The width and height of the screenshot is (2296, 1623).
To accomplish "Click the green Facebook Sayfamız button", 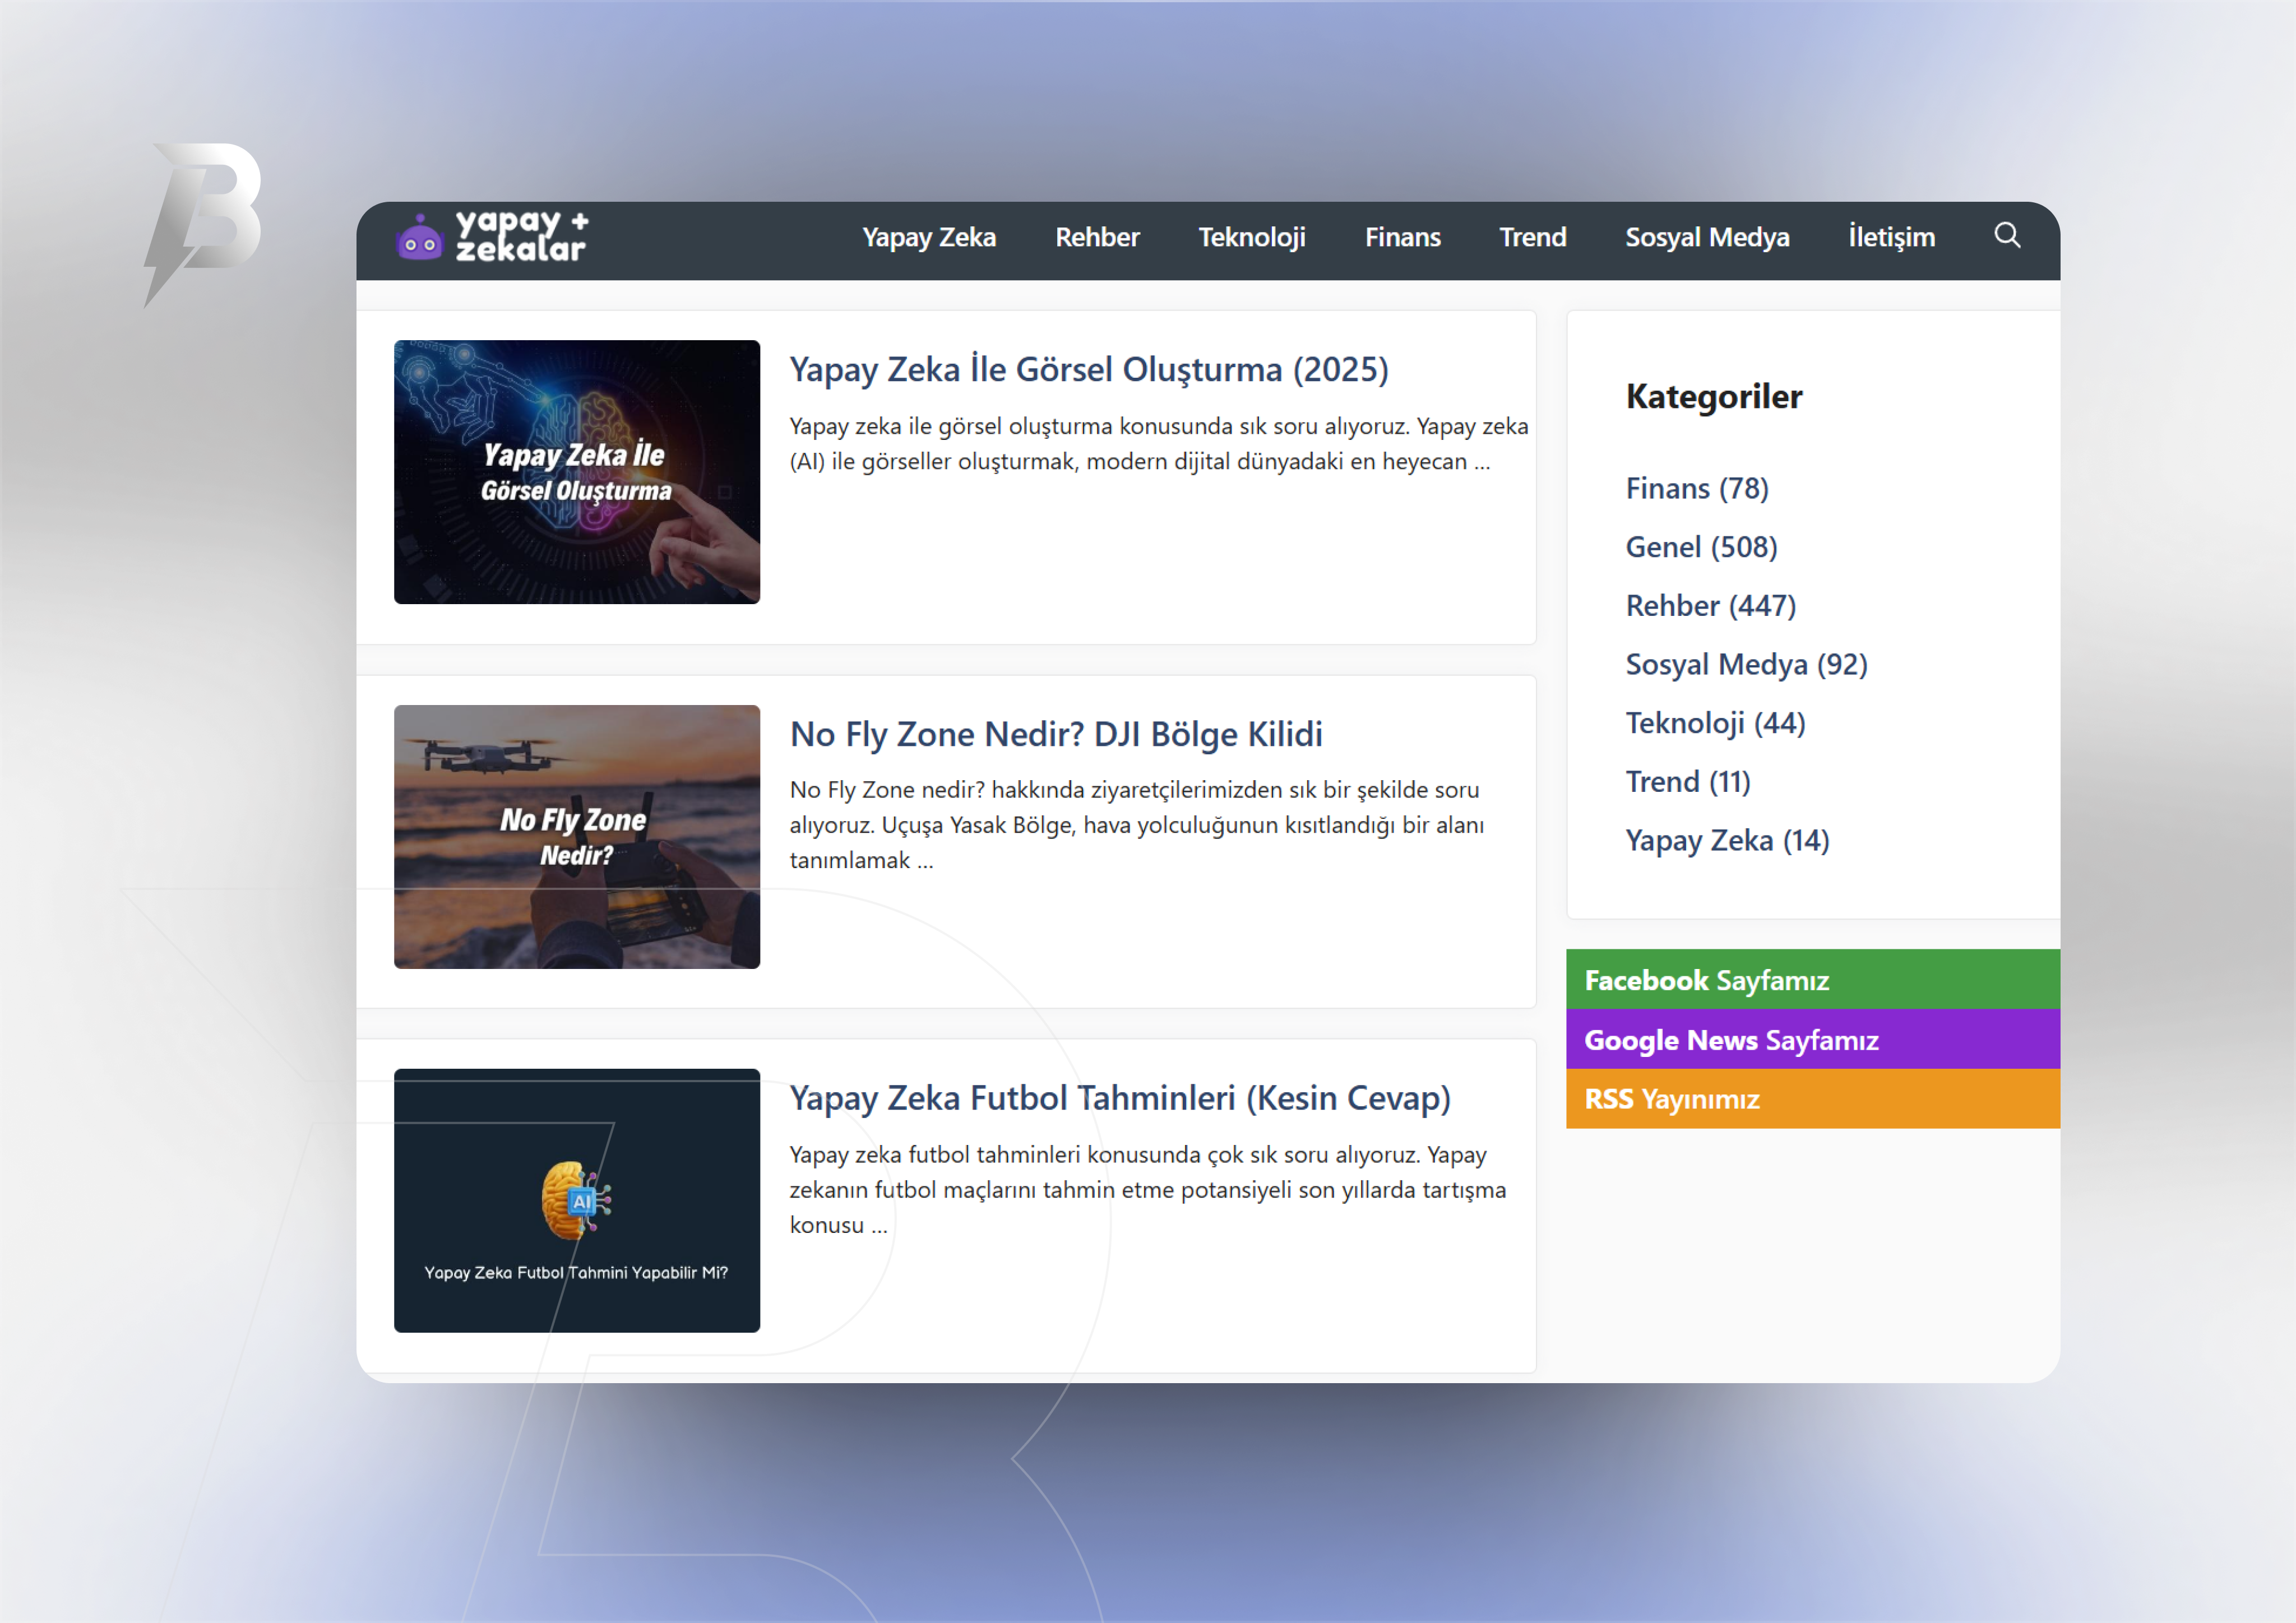I will pyautogui.click(x=1811, y=980).
